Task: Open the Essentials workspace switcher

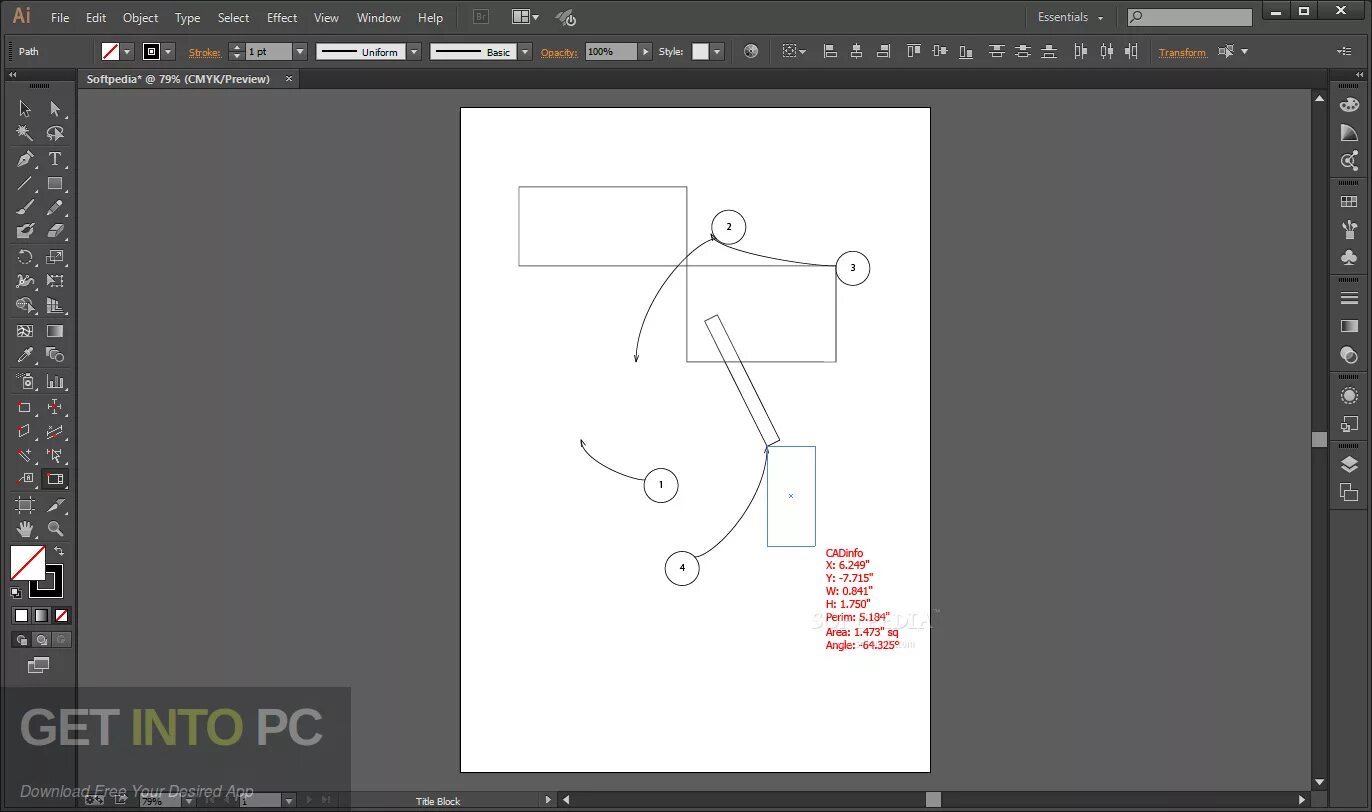Action: click(1070, 17)
